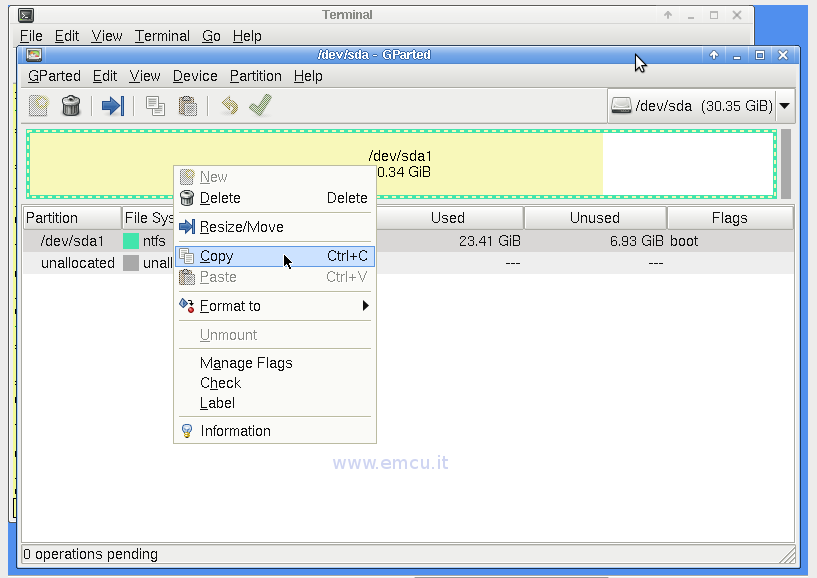
Task: Click the Format to icon in context menu
Action: coord(187,305)
